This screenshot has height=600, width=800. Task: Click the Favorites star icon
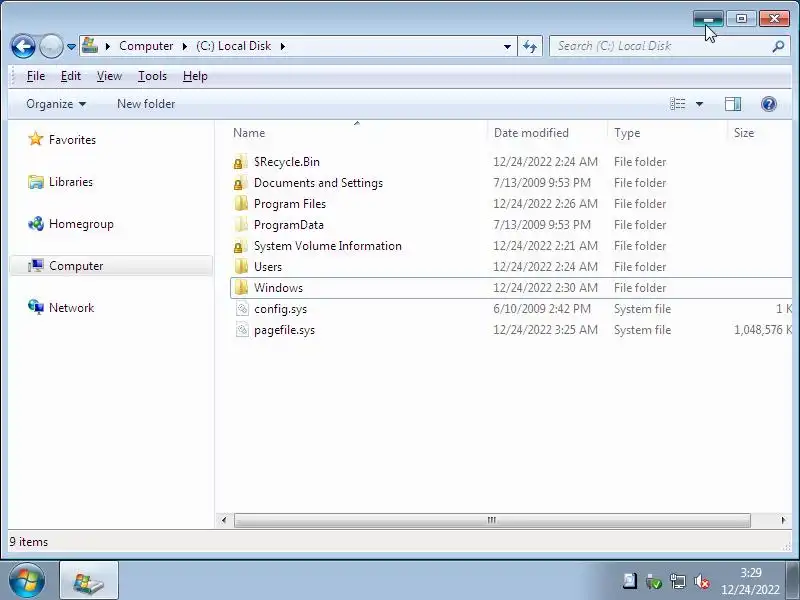click(x=36, y=139)
